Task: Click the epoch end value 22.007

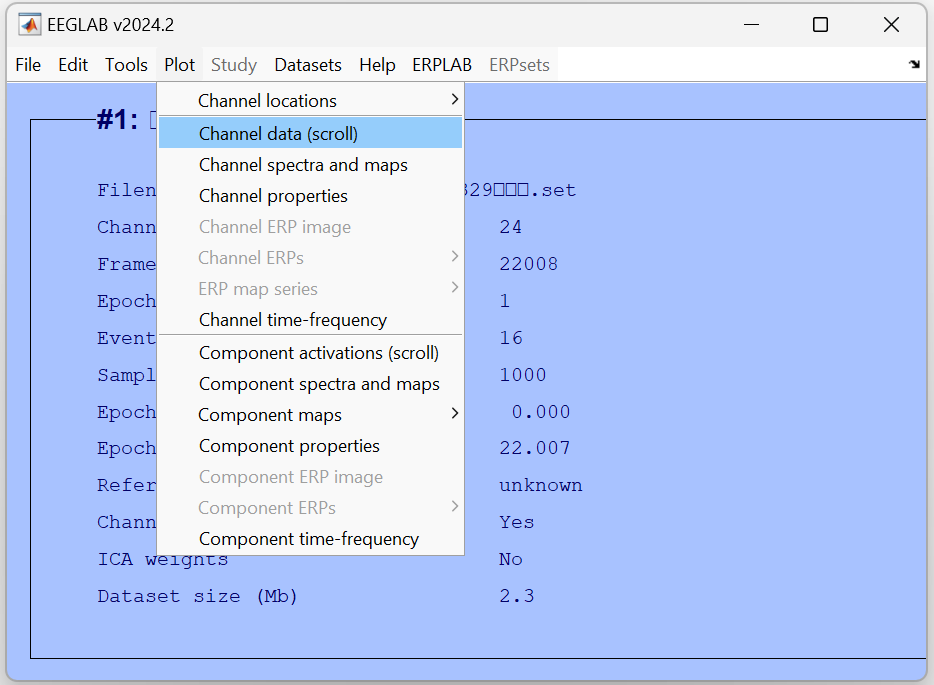Action: [534, 447]
